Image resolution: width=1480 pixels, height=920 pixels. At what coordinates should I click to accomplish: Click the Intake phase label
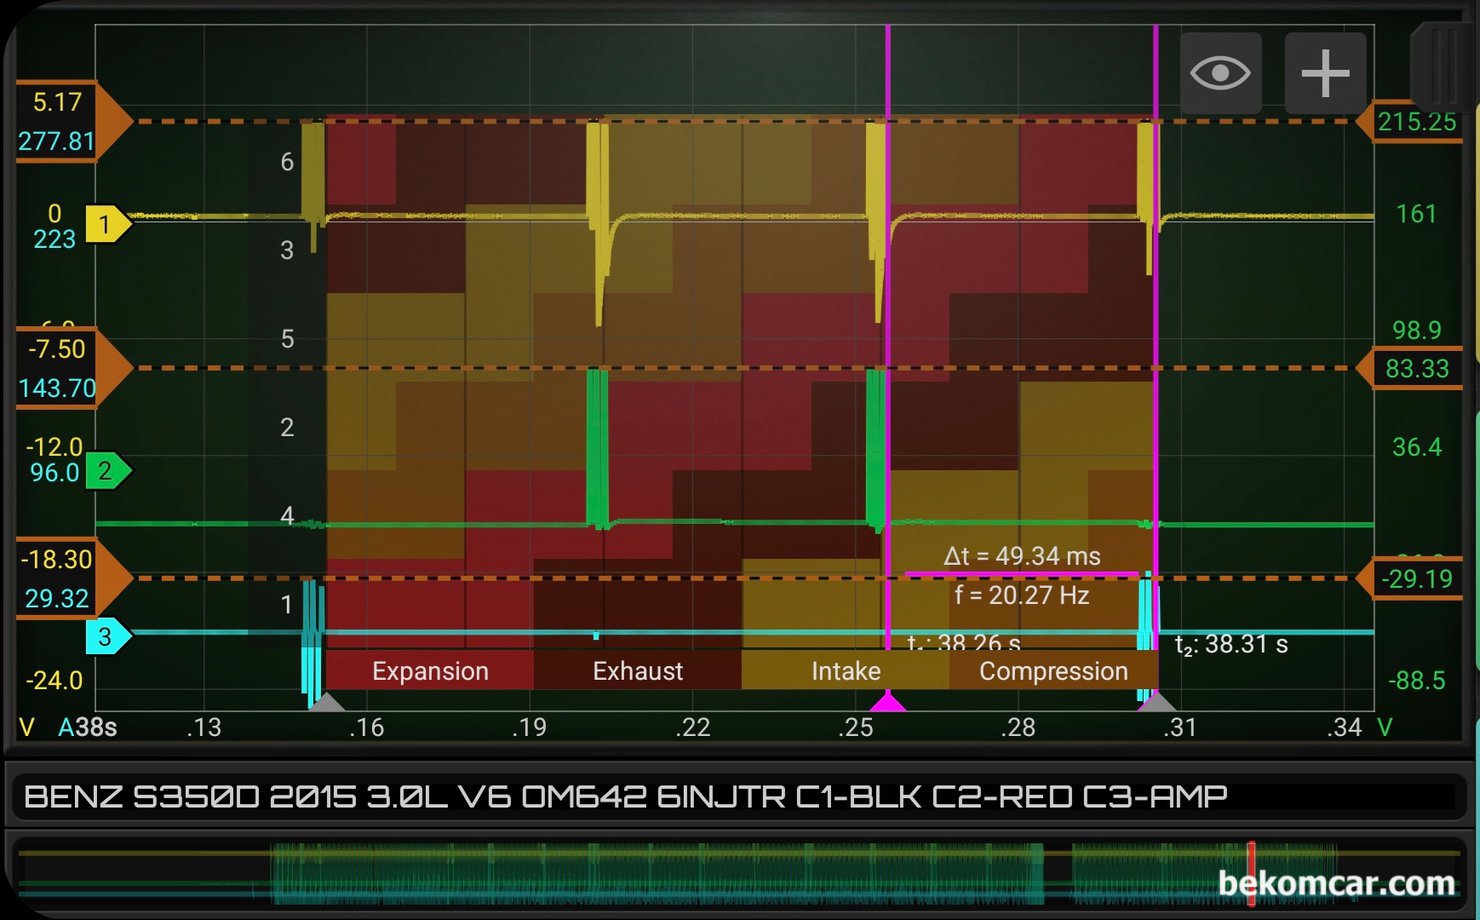click(x=846, y=671)
